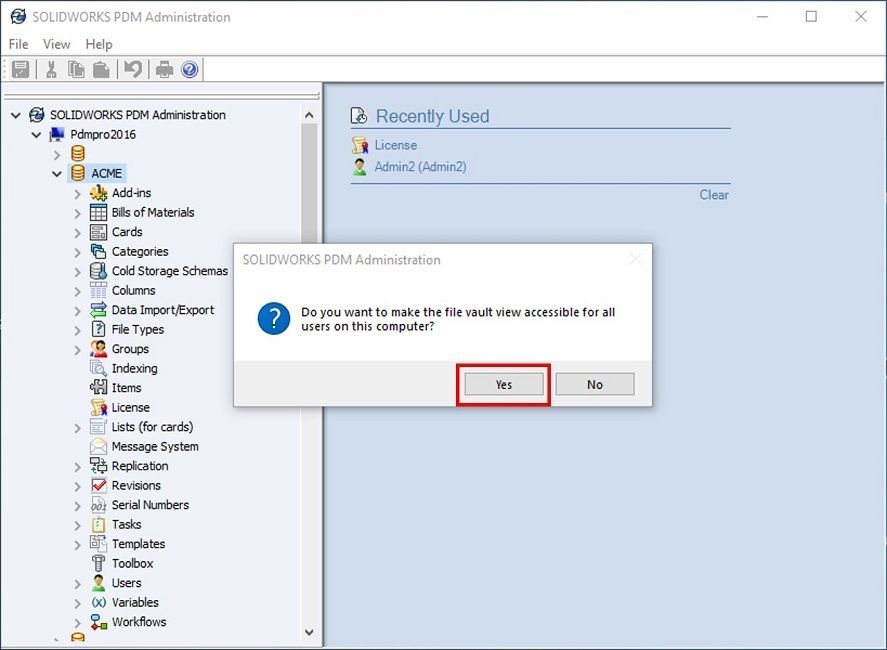Click the Print toolbar icon
The image size is (887, 650).
[x=164, y=69]
